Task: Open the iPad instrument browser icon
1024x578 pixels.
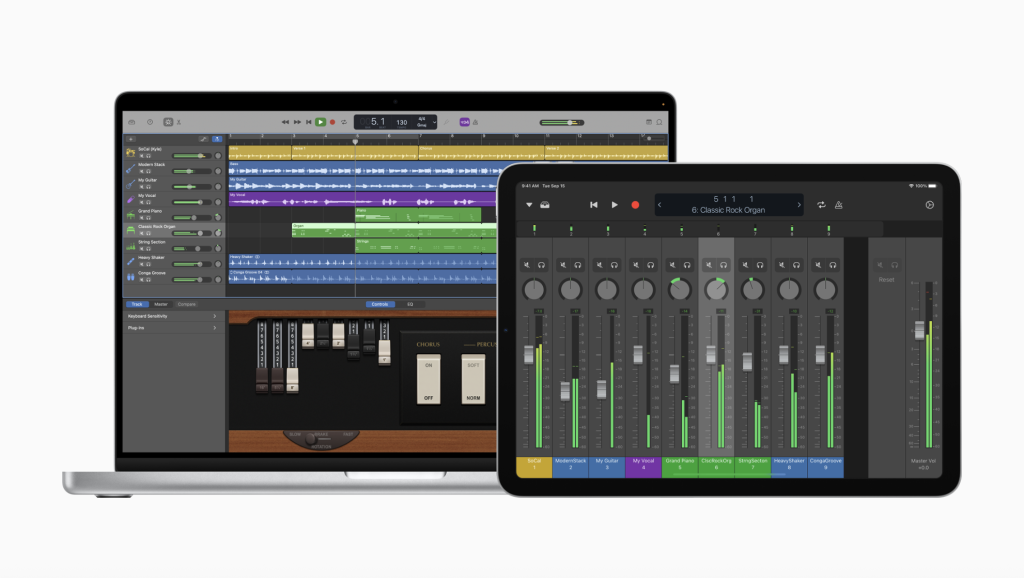Action: [545, 205]
